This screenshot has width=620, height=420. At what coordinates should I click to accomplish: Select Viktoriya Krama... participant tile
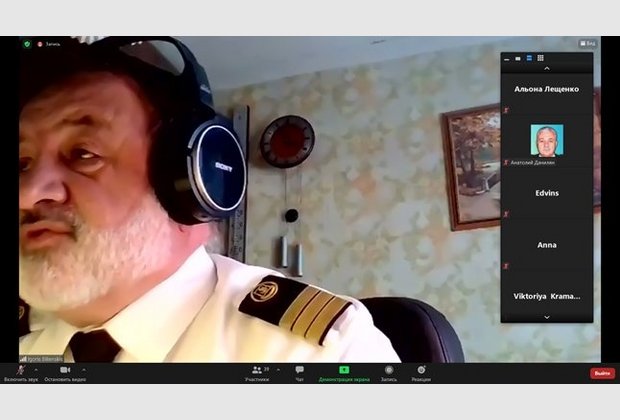pos(547,296)
